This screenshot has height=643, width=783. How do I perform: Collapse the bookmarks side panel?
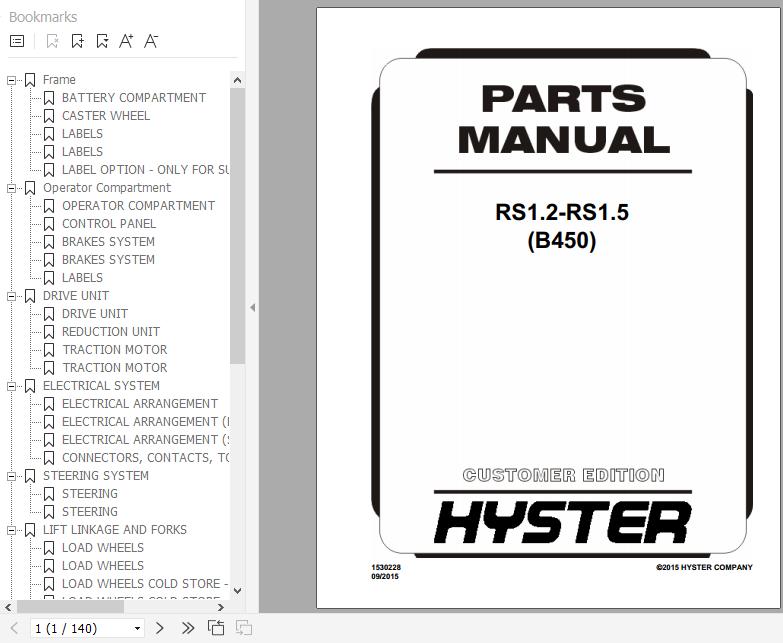coord(253,308)
